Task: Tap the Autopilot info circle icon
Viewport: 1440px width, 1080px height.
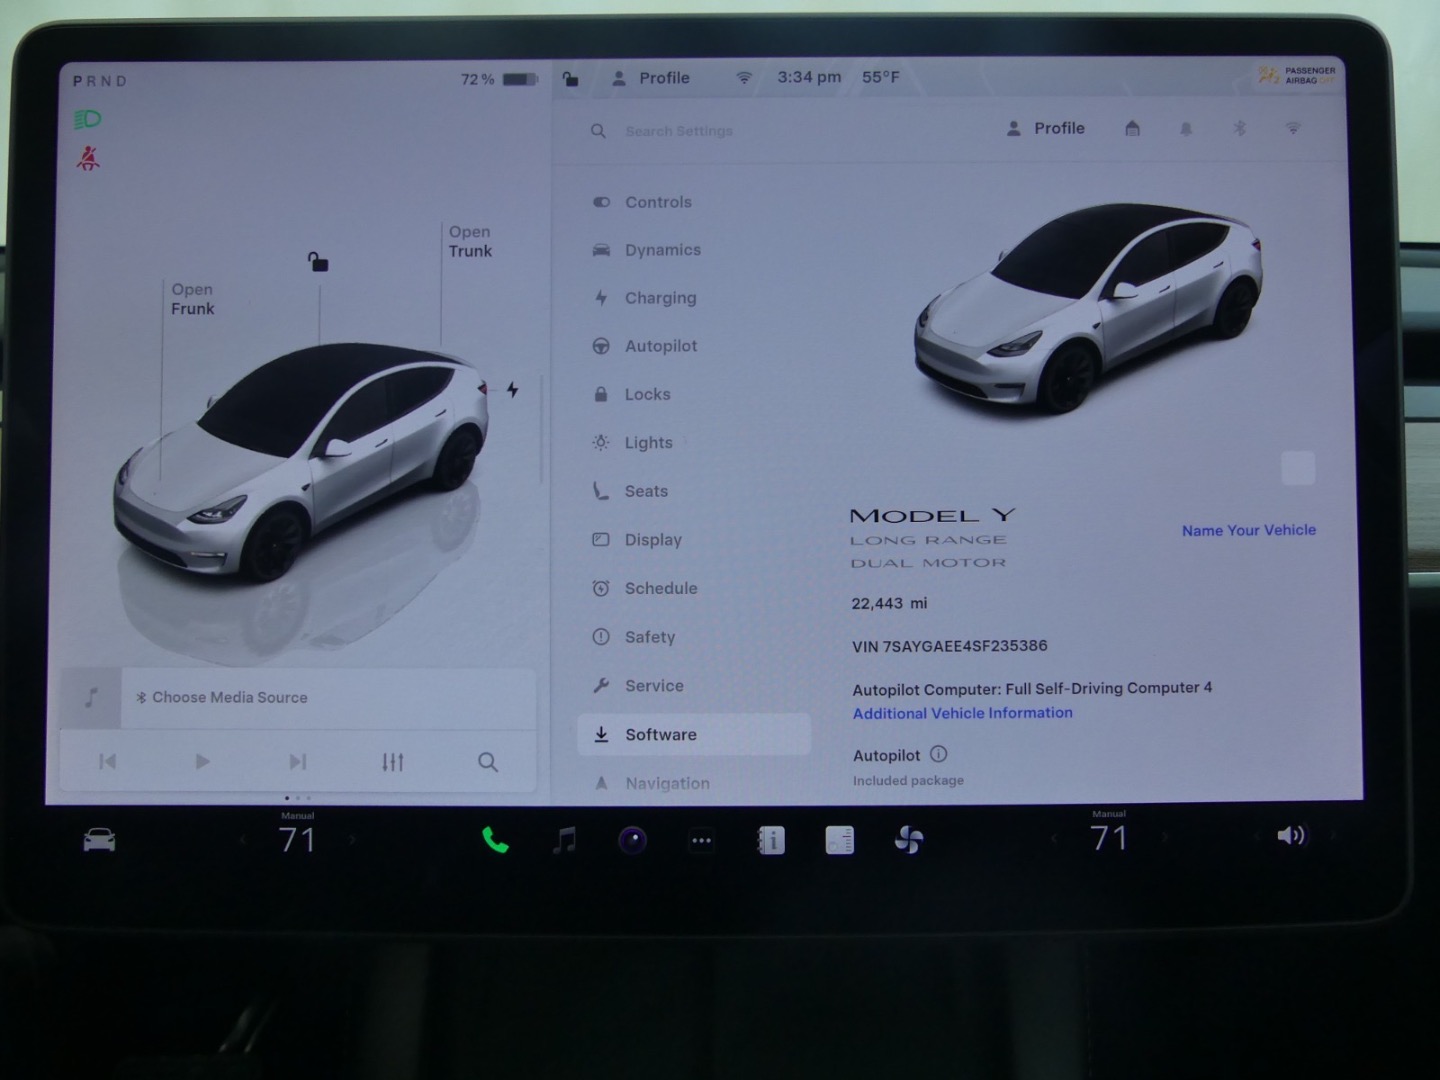Action: pos(938,755)
